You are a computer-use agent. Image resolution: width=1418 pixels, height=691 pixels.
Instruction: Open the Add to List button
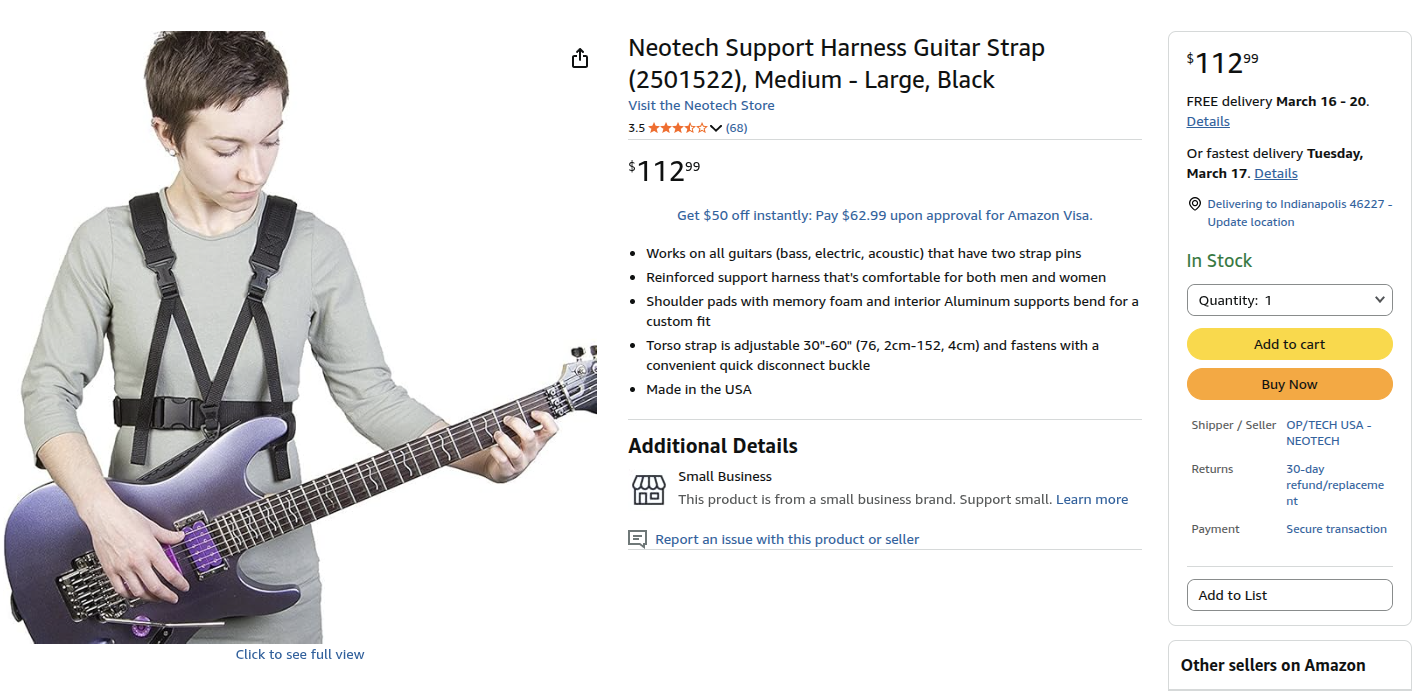pos(1289,595)
